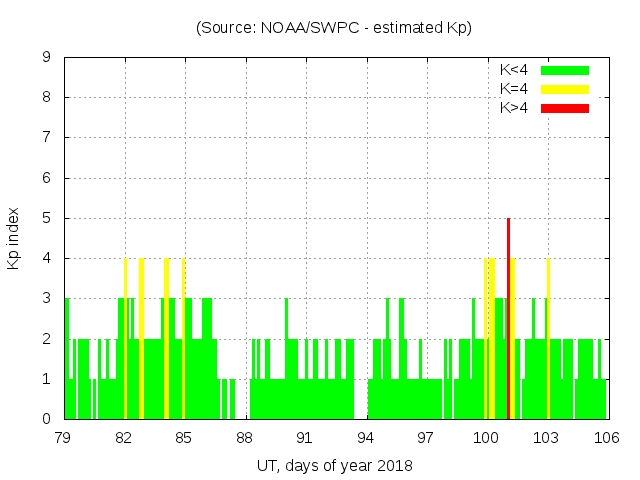Viewport: 640px width, 480px height.
Task: Click the y-axis tick label 5
Action: pyautogui.click(x=47, y=218)
